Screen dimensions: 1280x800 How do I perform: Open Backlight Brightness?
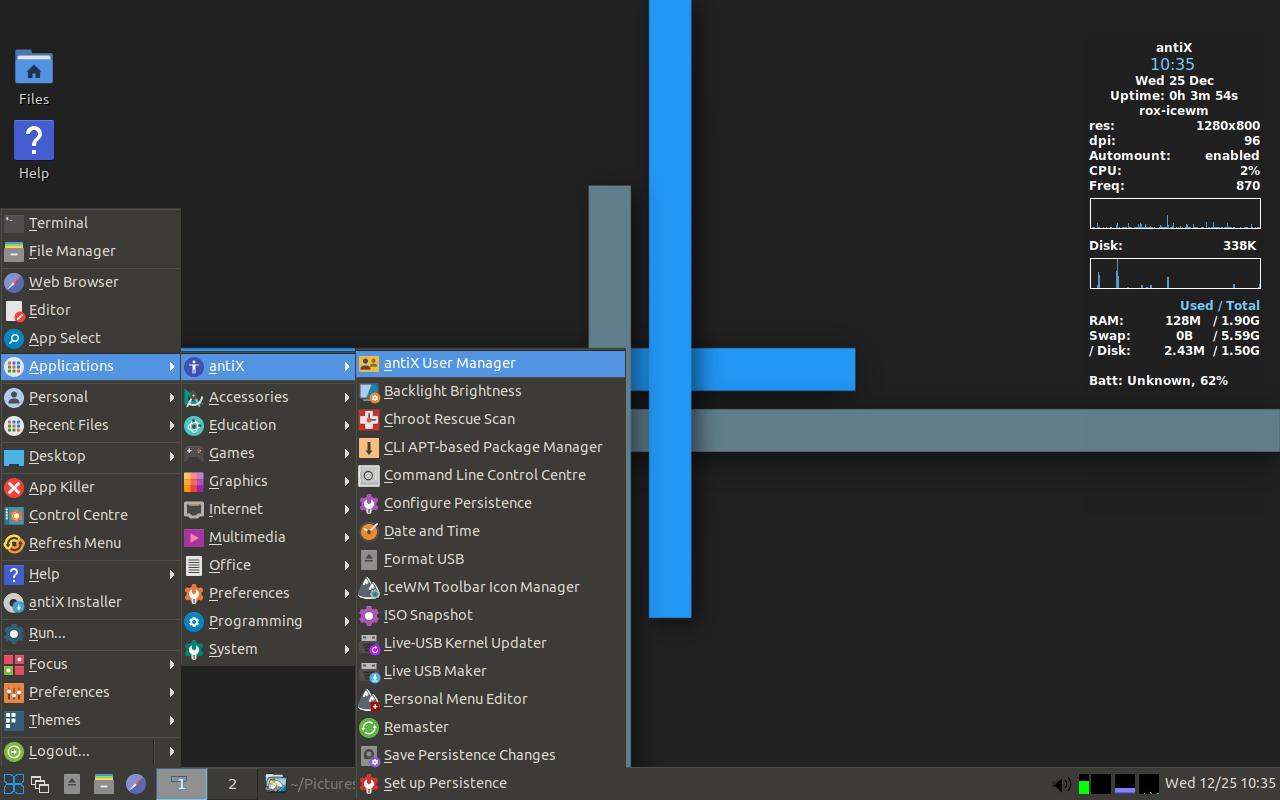coord(491,391)
